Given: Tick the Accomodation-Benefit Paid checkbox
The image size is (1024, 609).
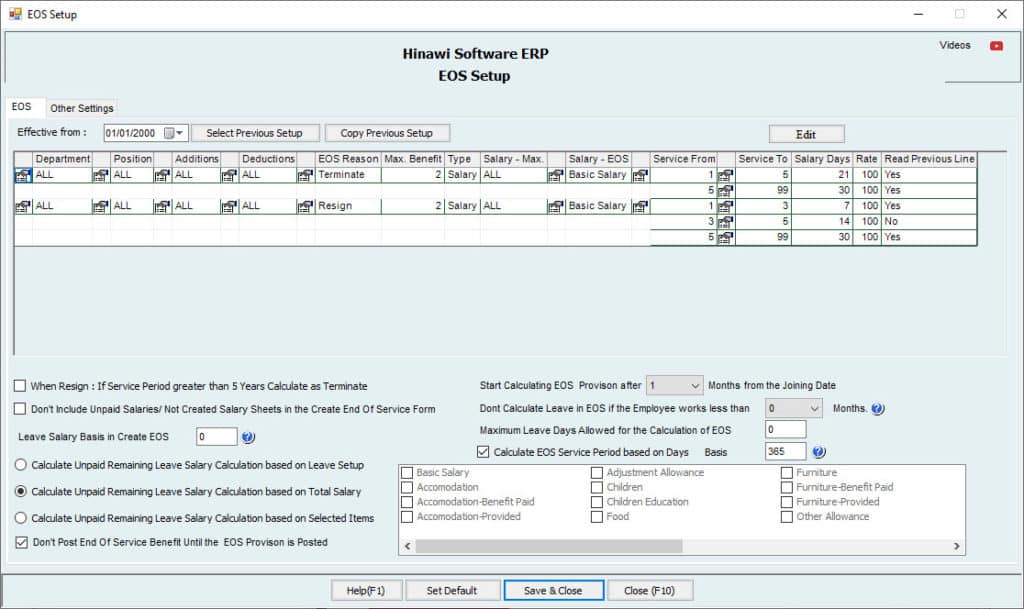Looking at the screenshot, I should (407, 502).
